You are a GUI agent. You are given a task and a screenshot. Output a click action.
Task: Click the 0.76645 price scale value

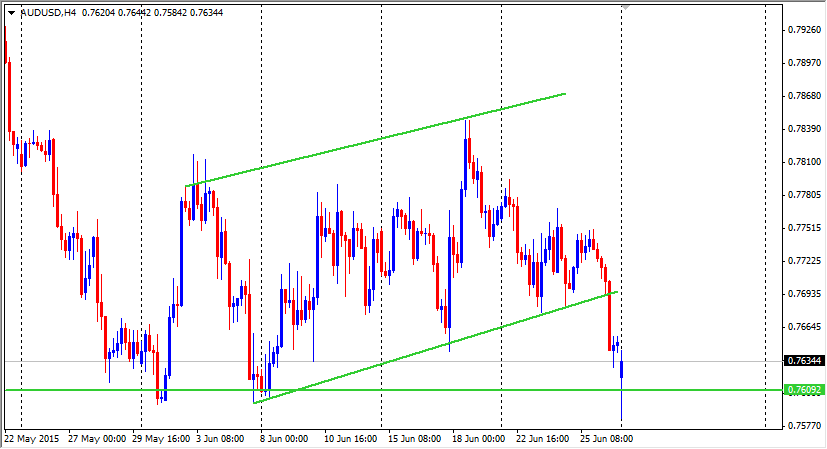pyautogui.click(x=804, y=327)
